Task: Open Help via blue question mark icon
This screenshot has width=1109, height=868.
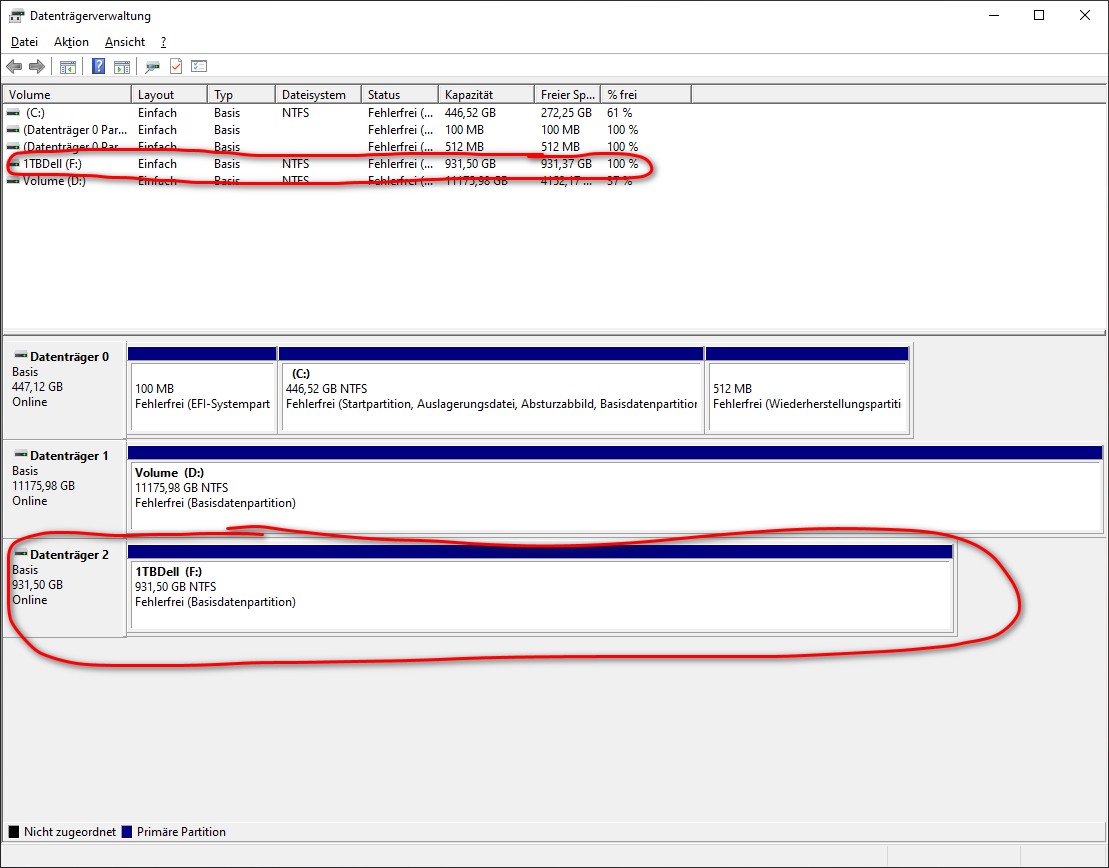Action: pyautogui.click(x=98, y=66)
